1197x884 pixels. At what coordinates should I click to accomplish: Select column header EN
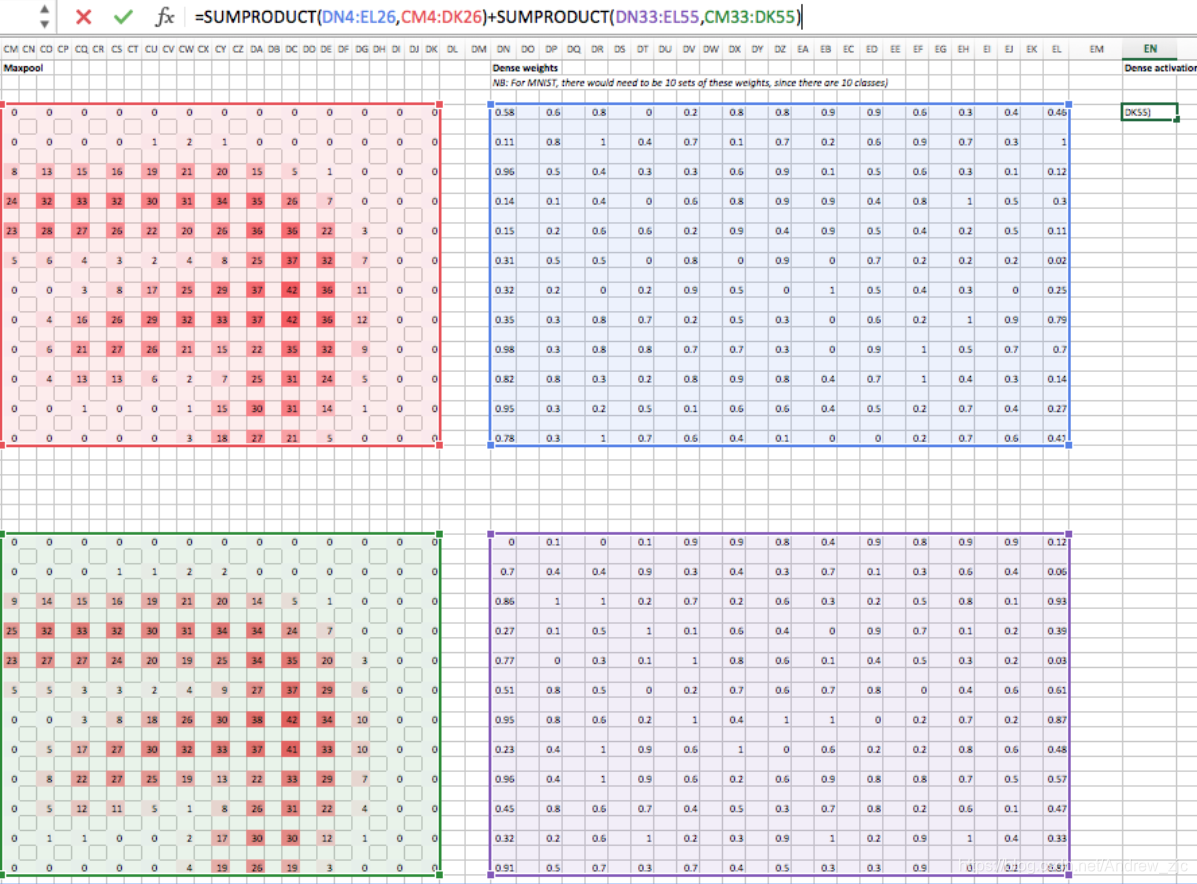click(x=1150, y=49)
